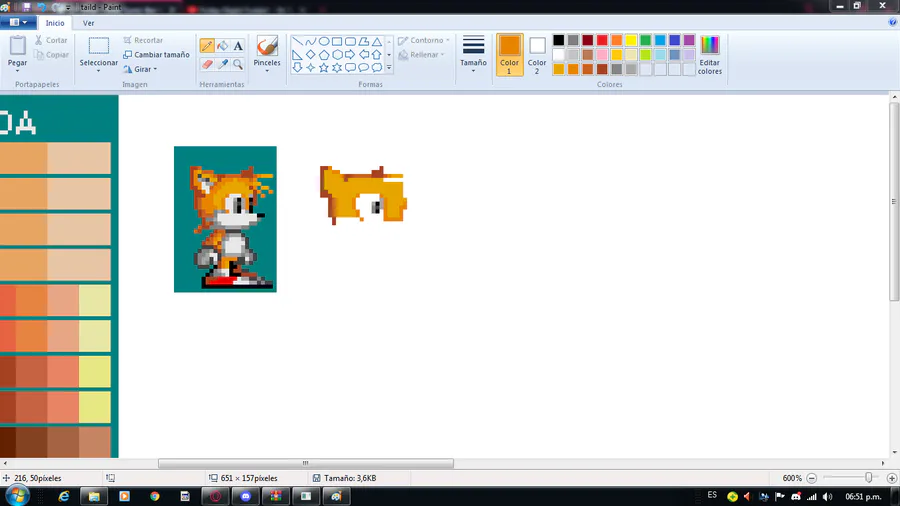The image size is (900, 506).
Task: Expand the shapes gallery More arrow
Action: coord(389,68)
